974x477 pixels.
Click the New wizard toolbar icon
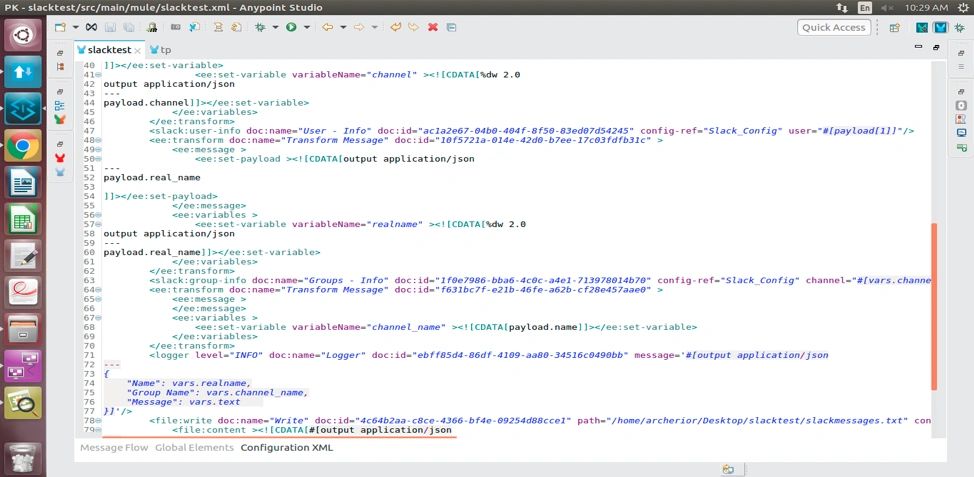click(60, 27)
